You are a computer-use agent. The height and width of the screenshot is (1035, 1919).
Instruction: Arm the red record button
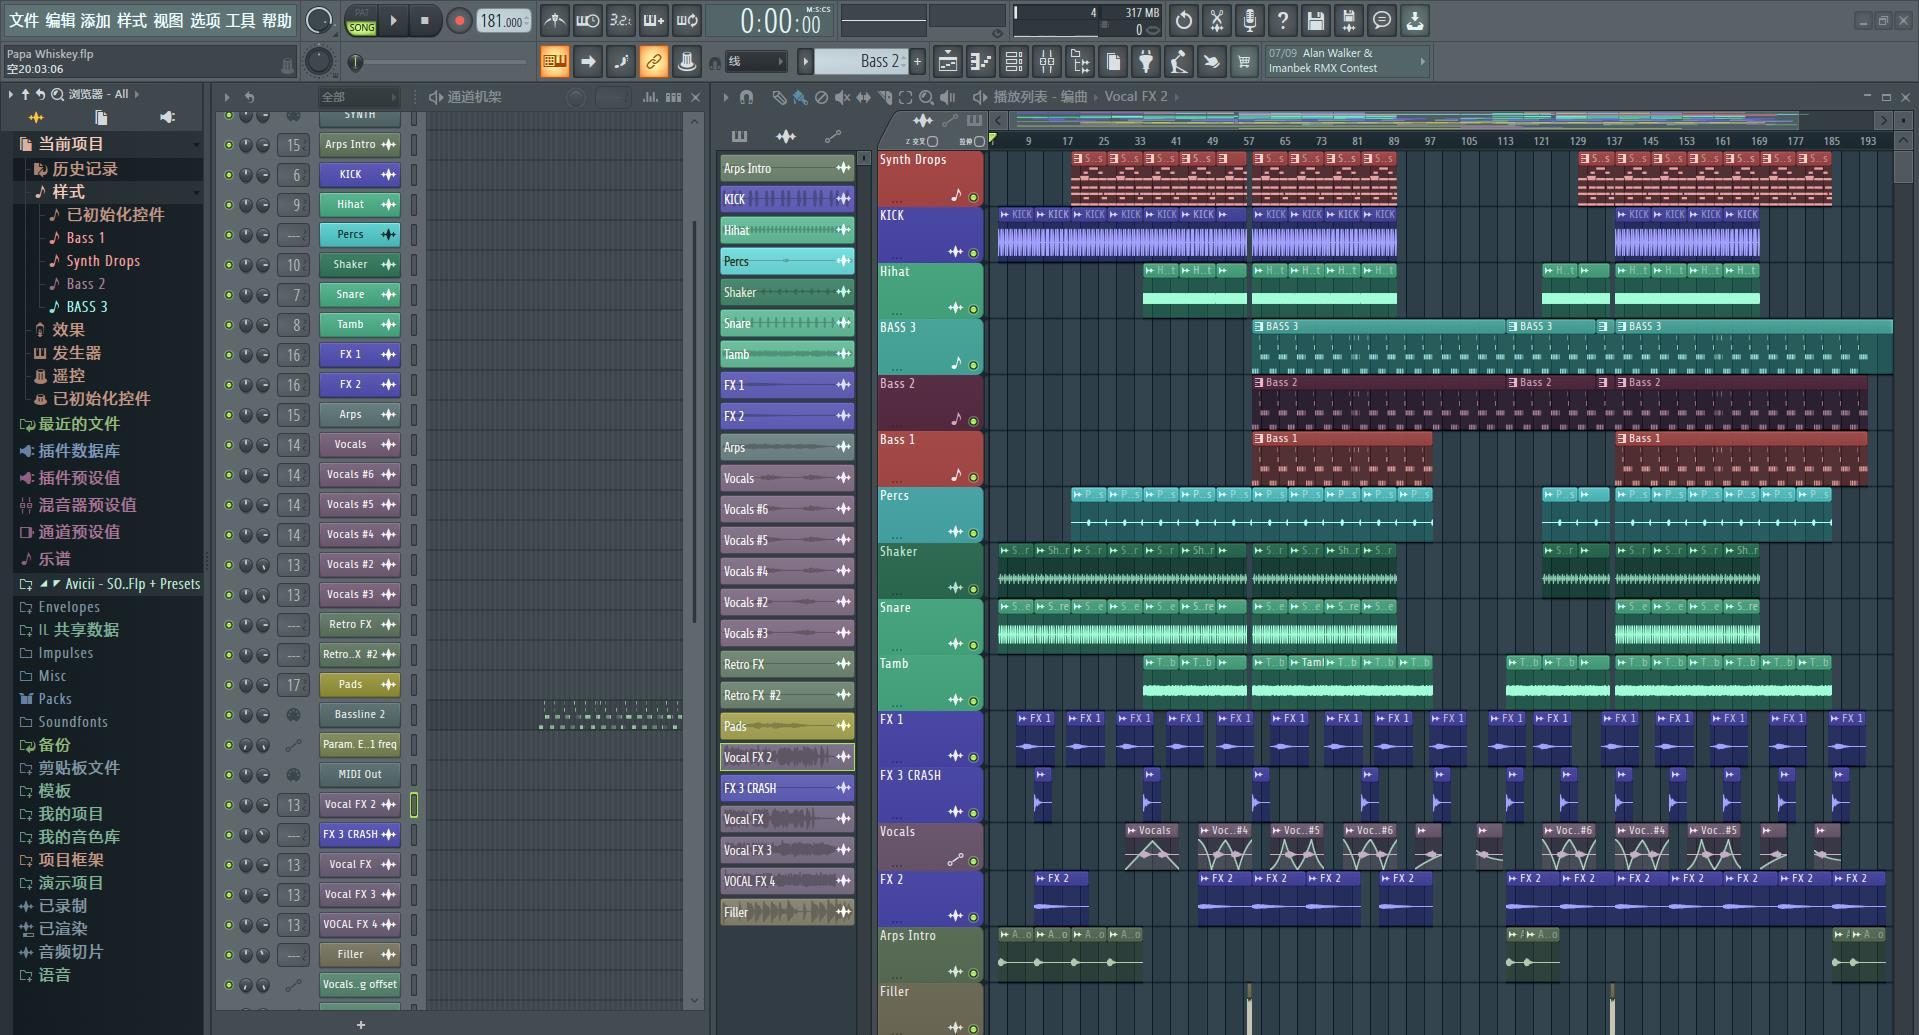point(459,20)
